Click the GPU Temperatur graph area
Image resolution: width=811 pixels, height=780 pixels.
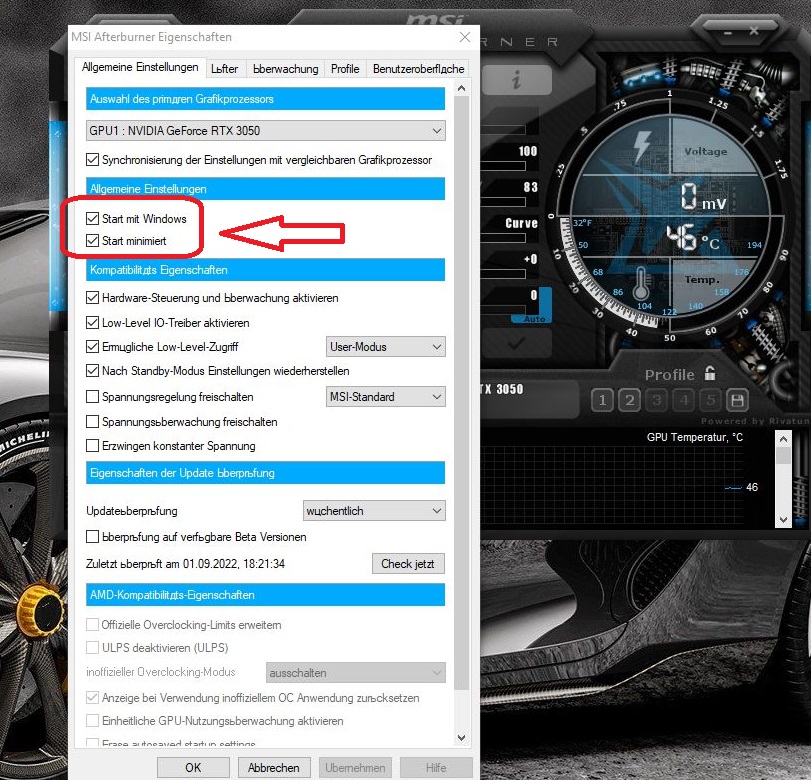pos(613,486)
